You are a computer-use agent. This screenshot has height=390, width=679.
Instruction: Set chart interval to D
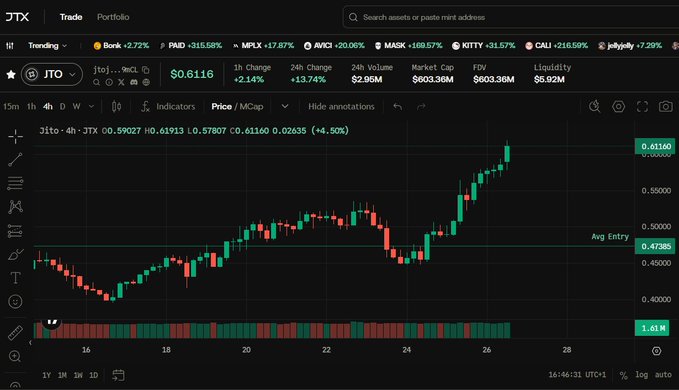pos(63,106)
